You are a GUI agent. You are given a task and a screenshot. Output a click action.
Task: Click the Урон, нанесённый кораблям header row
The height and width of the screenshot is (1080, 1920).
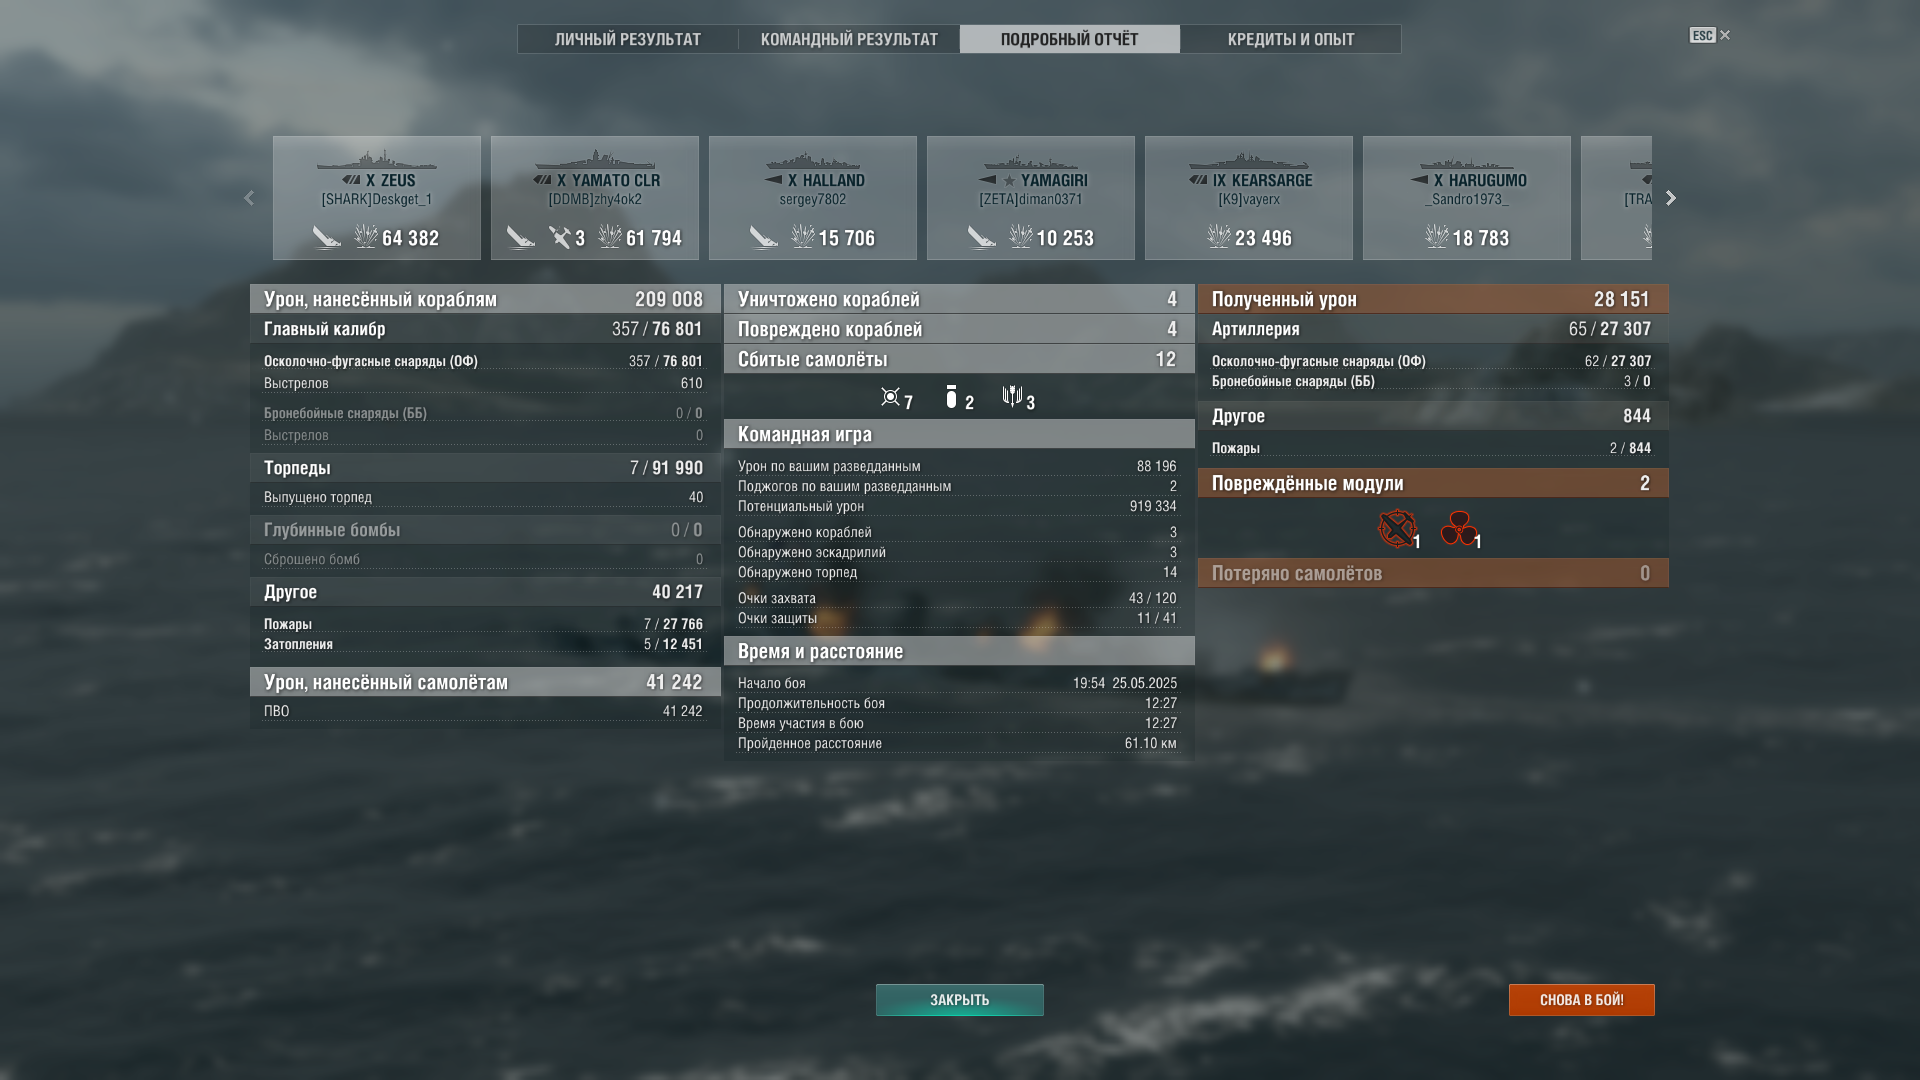pos(485,299)
